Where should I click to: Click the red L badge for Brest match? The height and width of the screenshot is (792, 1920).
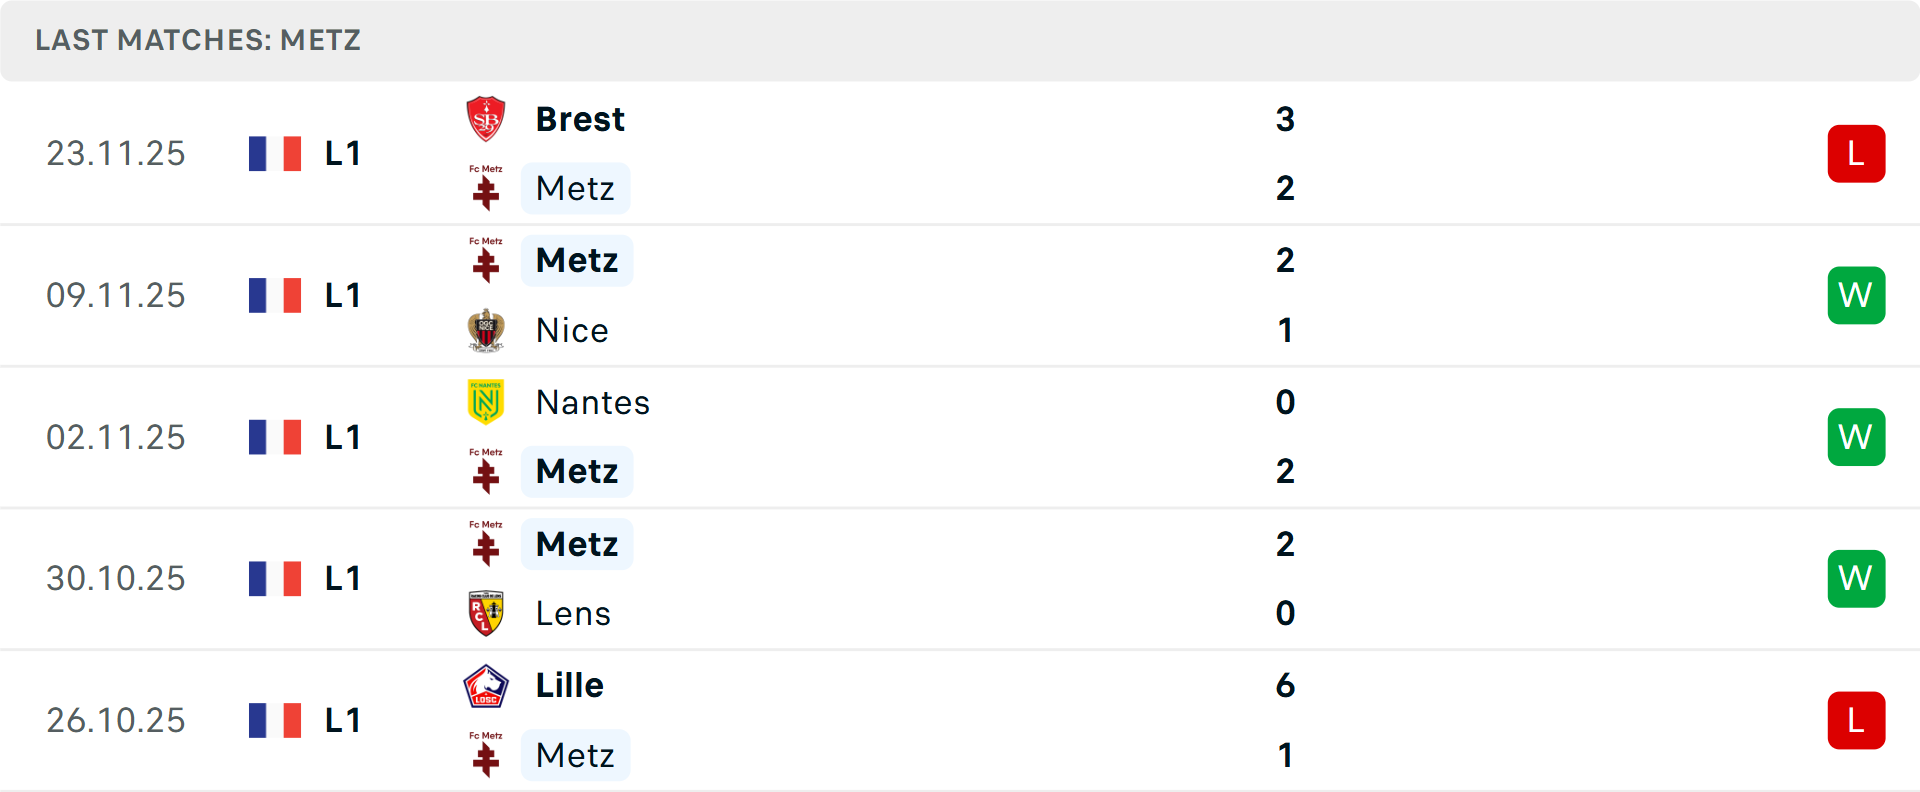pos(1856,154)
